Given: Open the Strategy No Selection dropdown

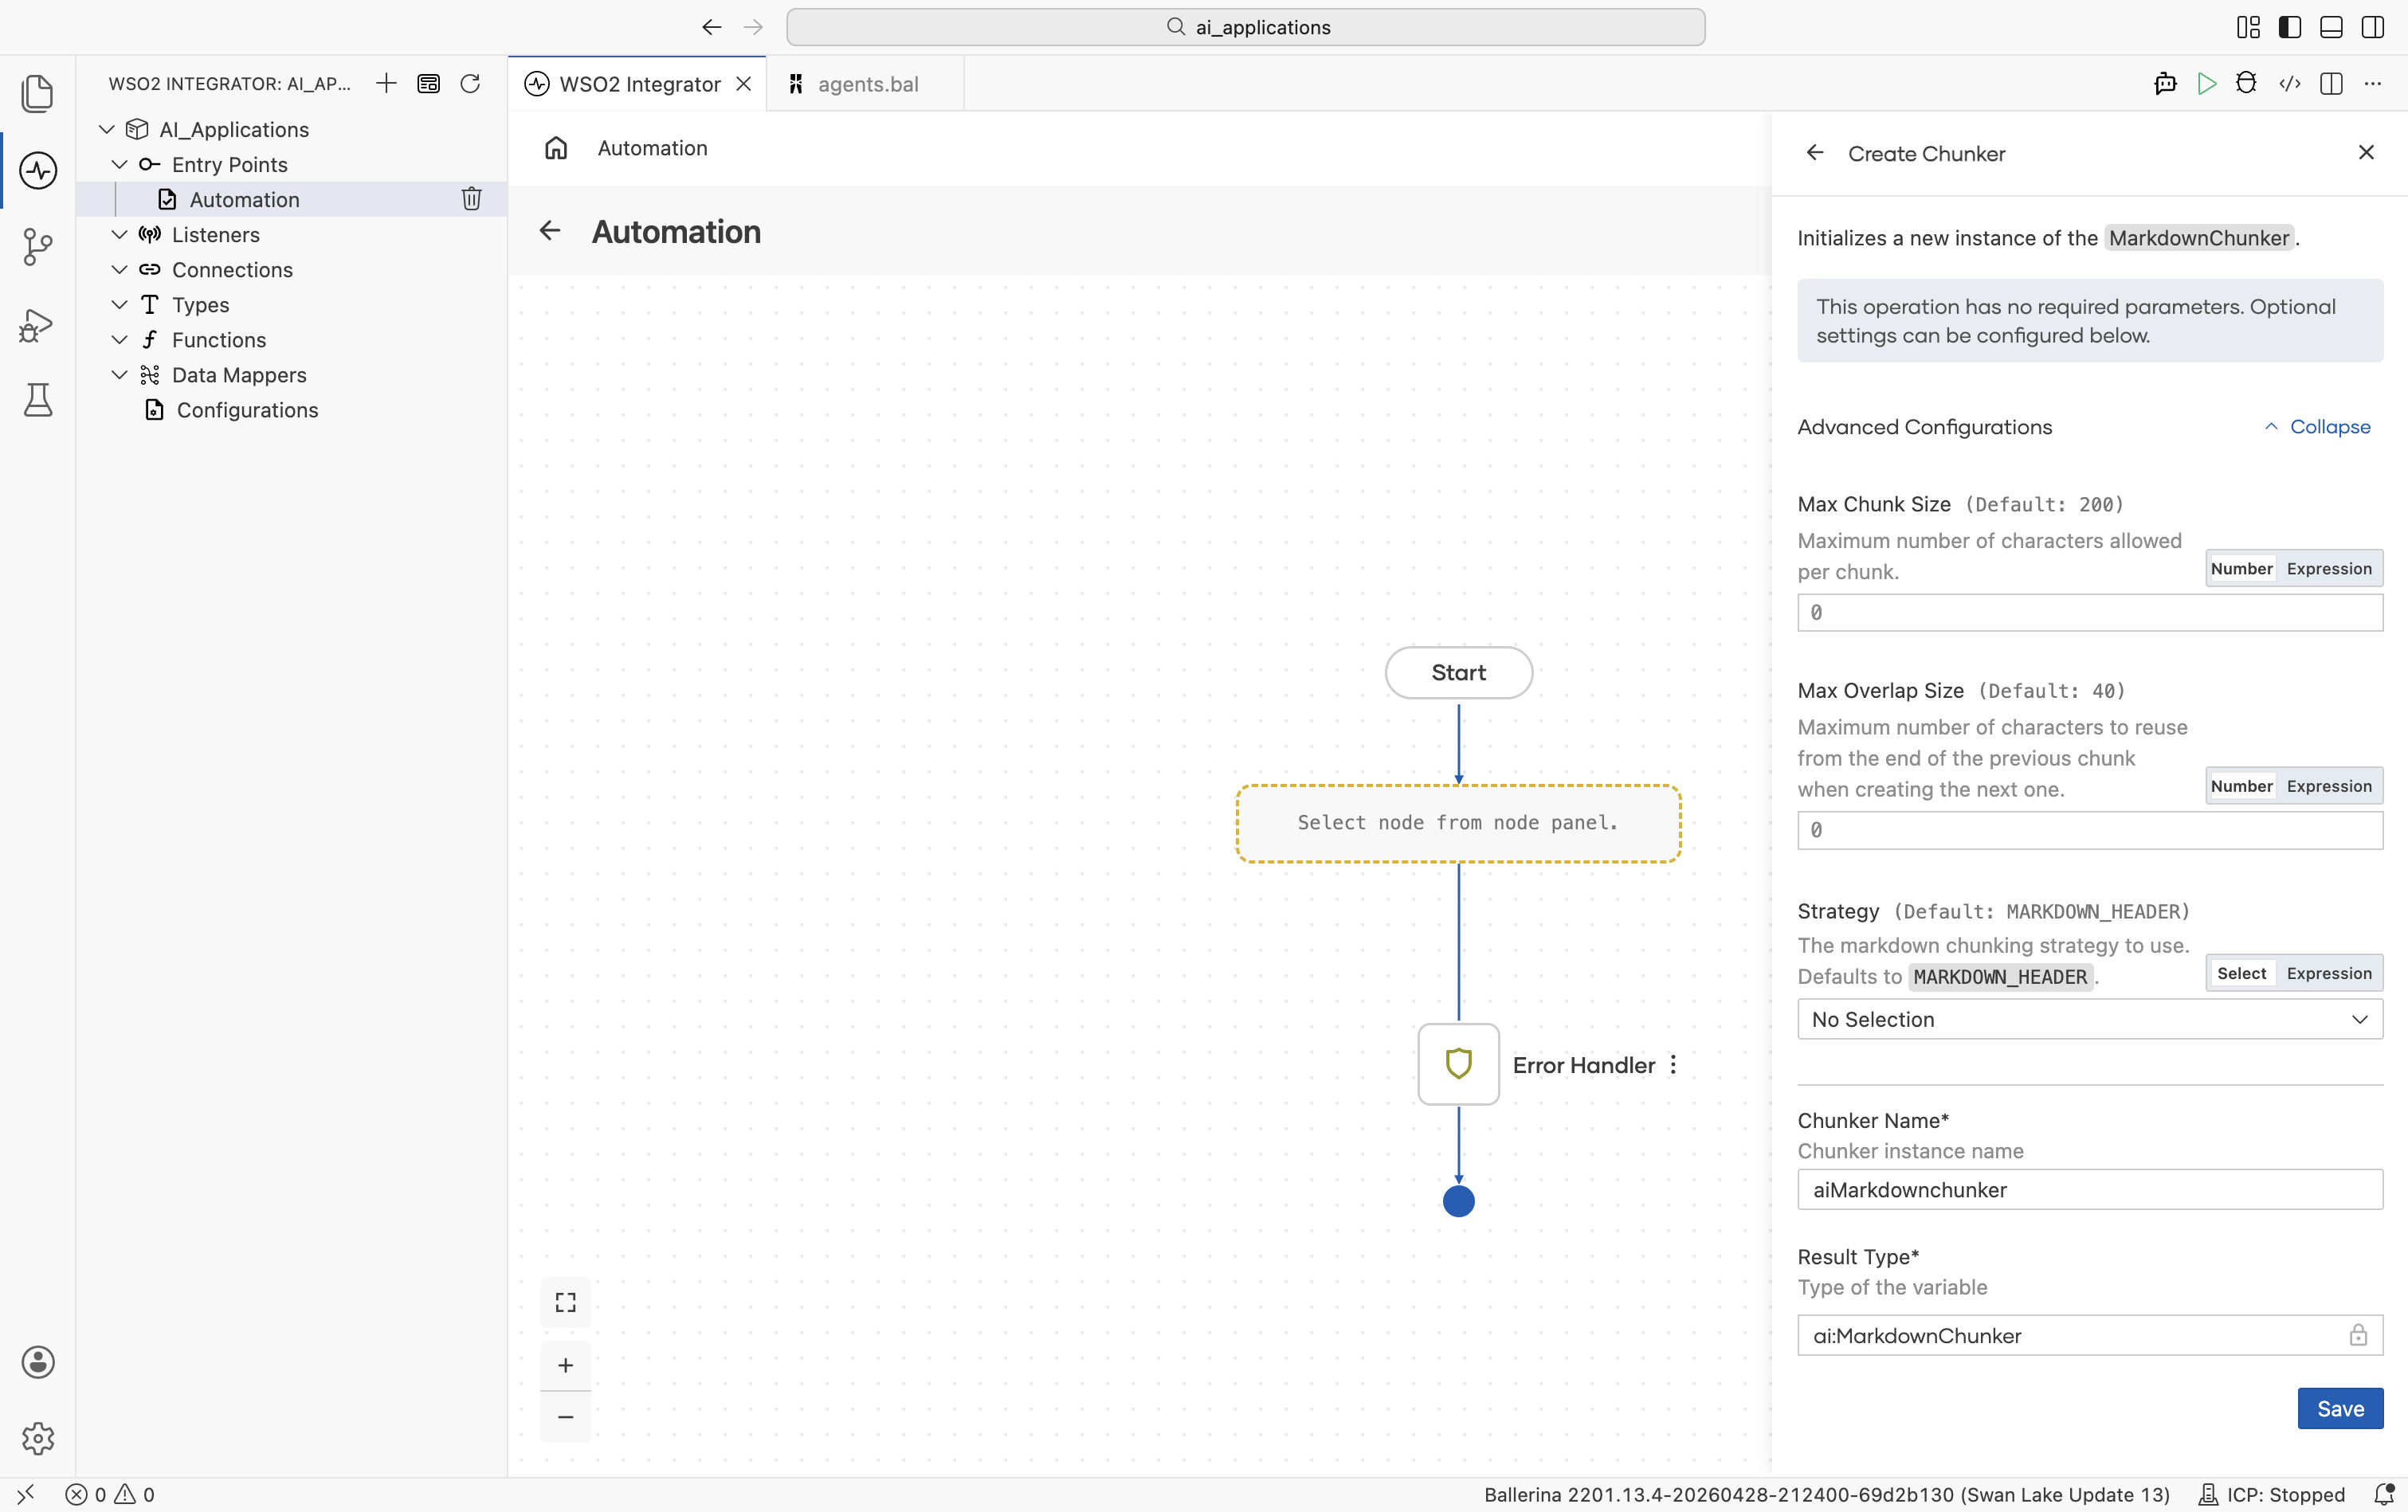Looking at the screenshot, I should [2090, 1019].
